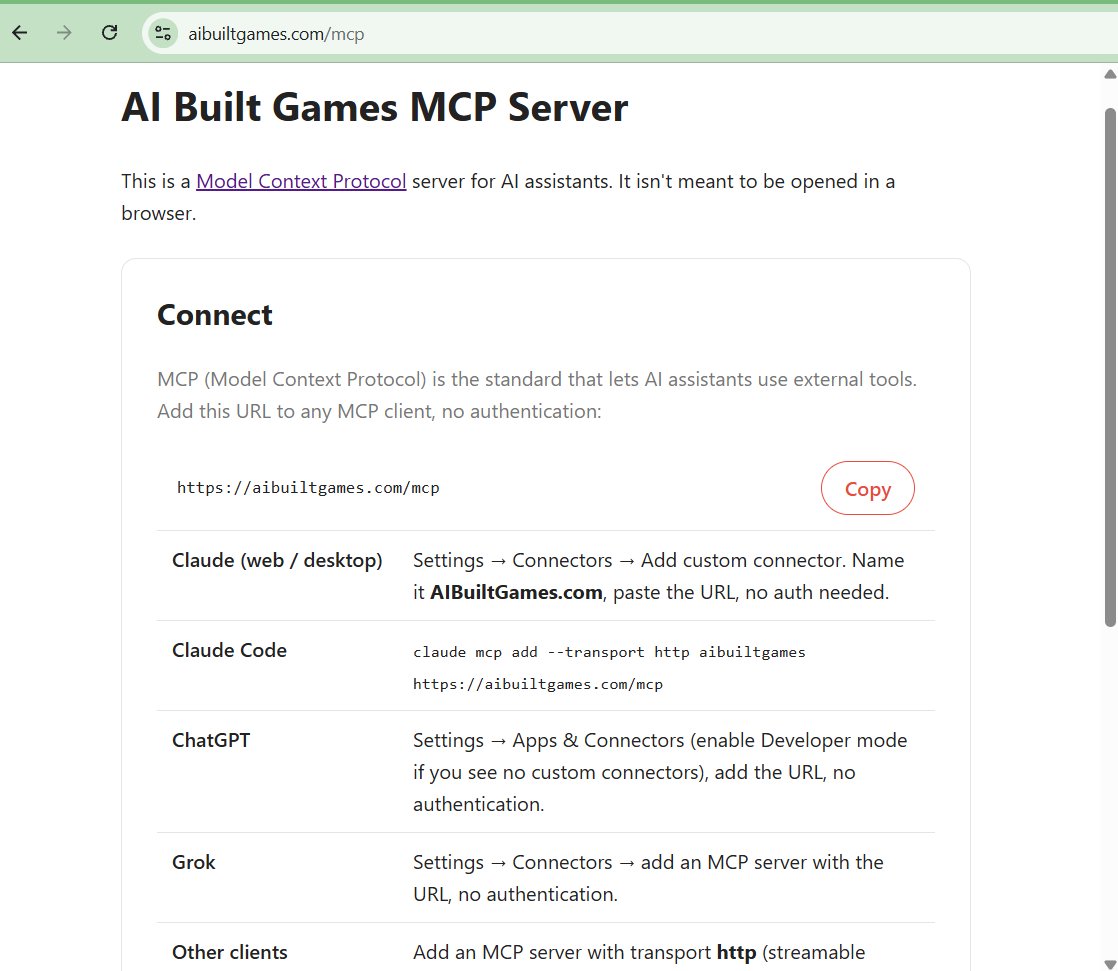Click the 'isn't meant to be opened' sentence
The width and height of the screenshot is (1118, 971).
click(508, 197)
